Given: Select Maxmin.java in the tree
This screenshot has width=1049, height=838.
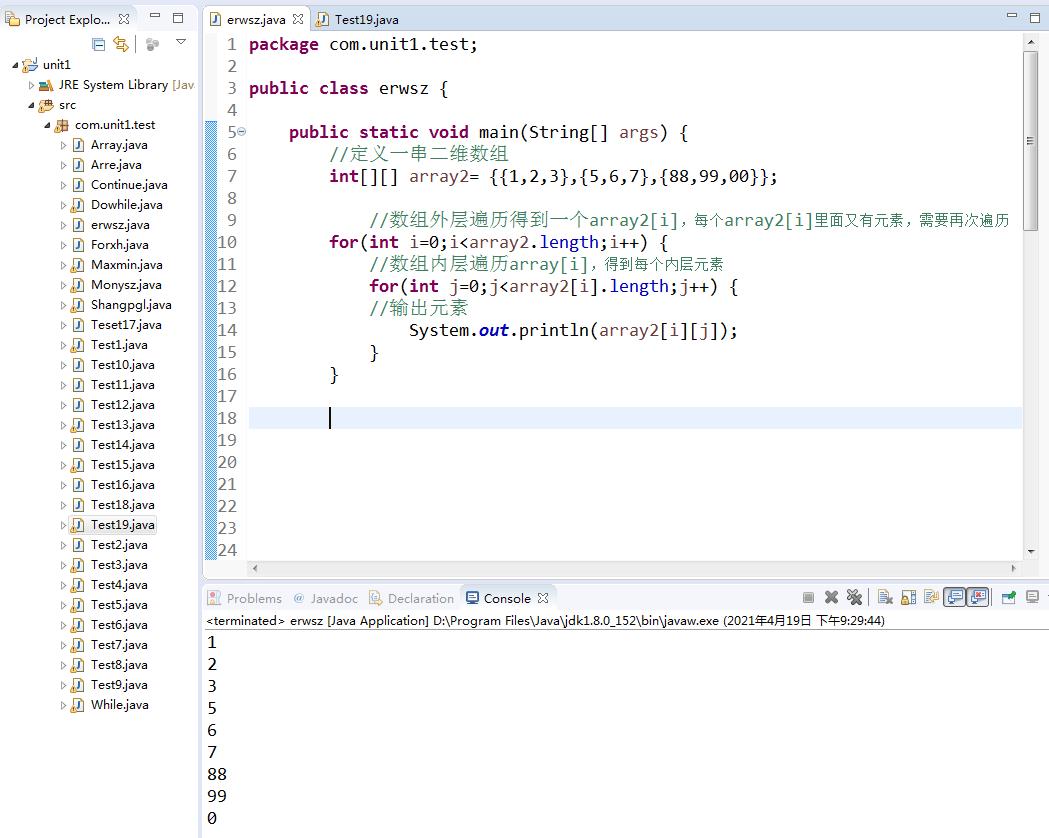Looking at the screenshot, I should click(x=126, y=265).
